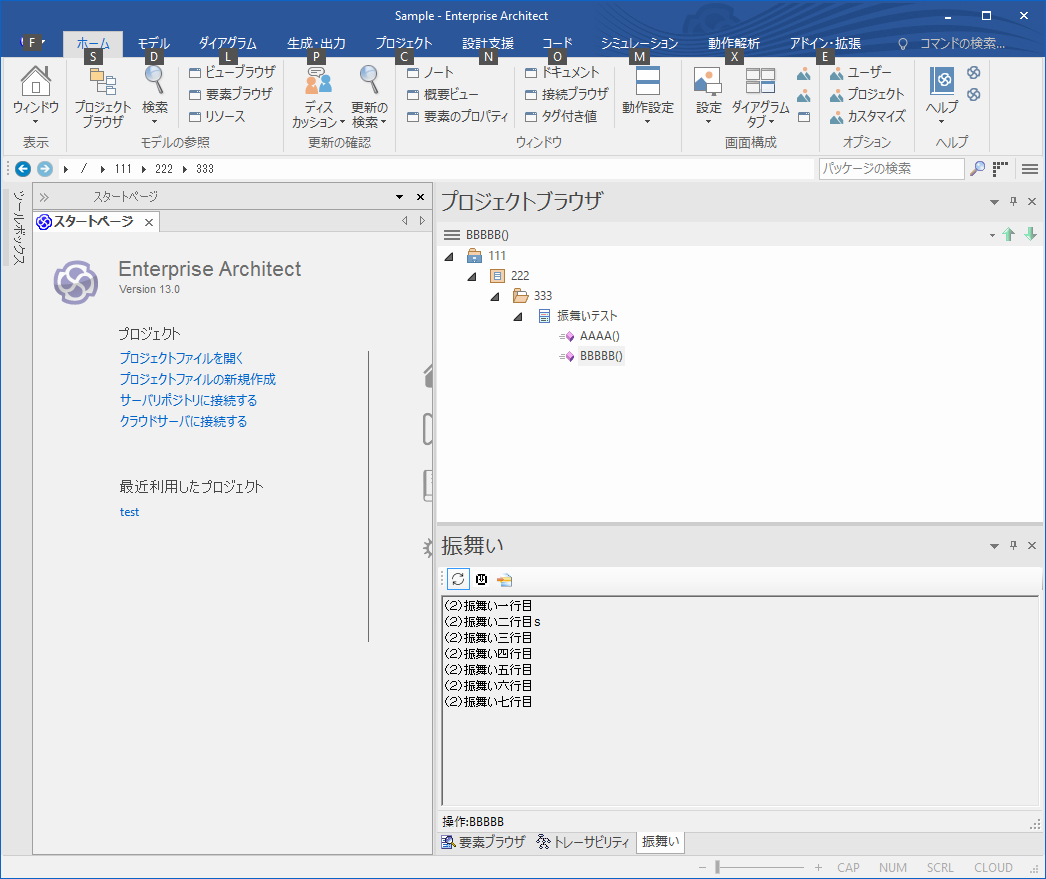Screen dimensions: 1046x879
Task: Click プロジェクトファイルの新規作成 link
Action: (197, 379)
